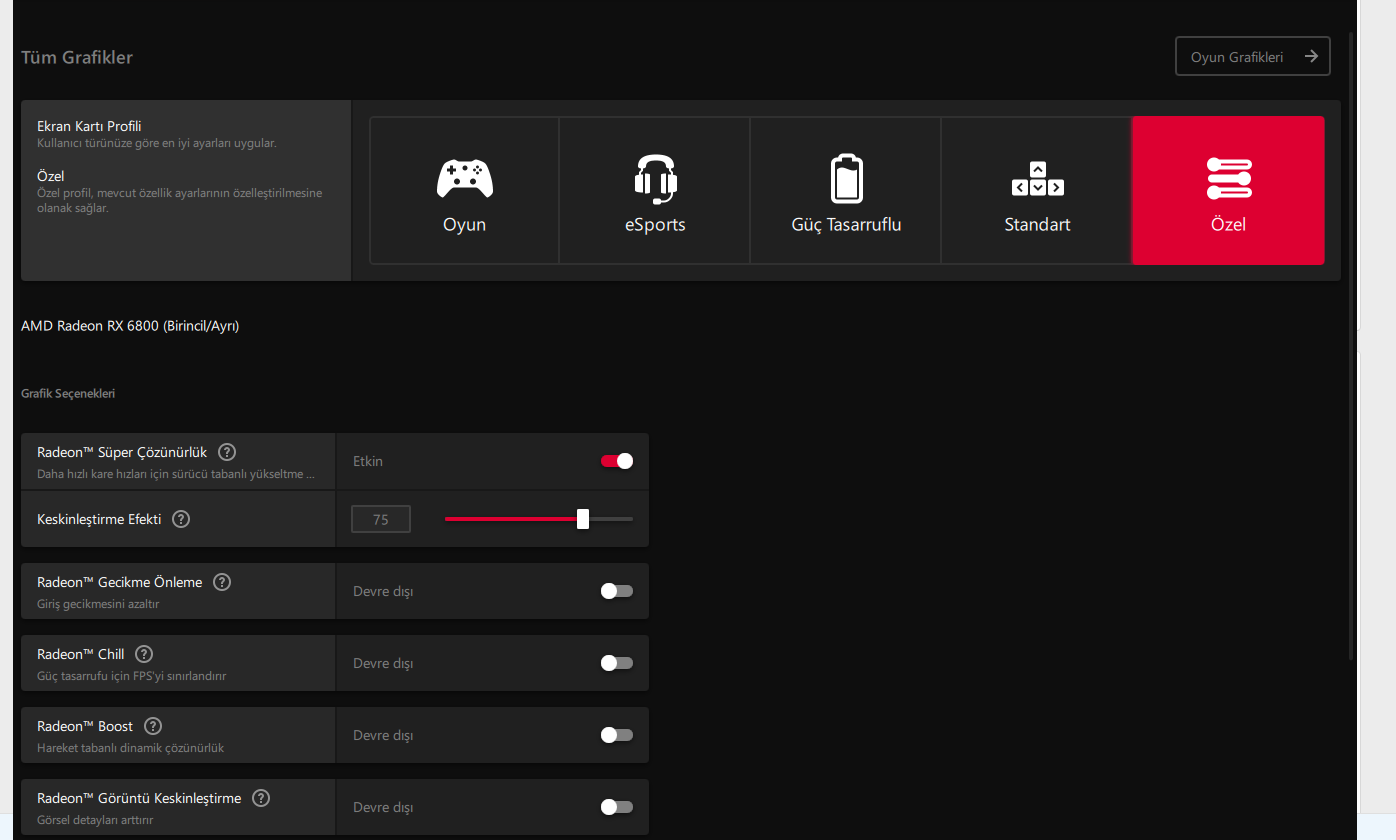Select the Standart arrow-keys profile icon
1396x840 pixels.
click(x=1038, y=179)
